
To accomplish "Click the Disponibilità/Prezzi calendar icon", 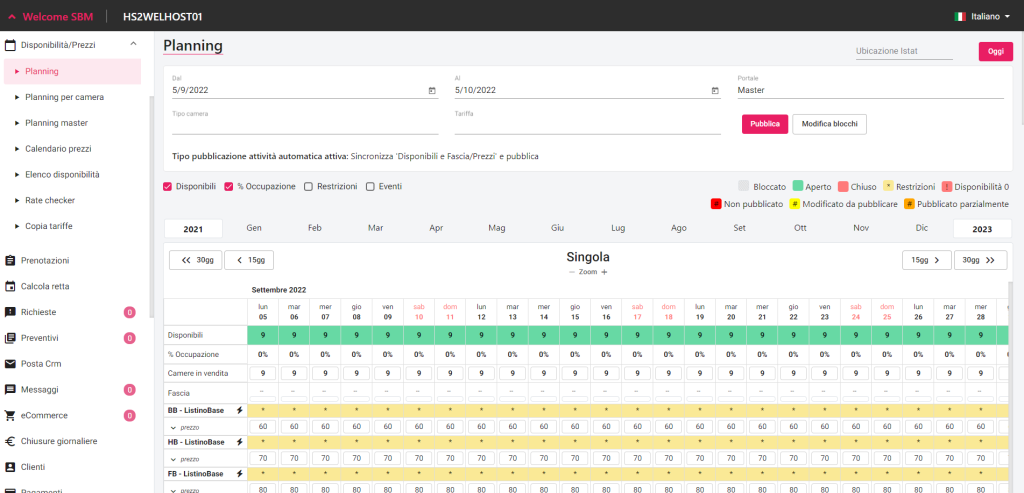I will tap(10, 45).
